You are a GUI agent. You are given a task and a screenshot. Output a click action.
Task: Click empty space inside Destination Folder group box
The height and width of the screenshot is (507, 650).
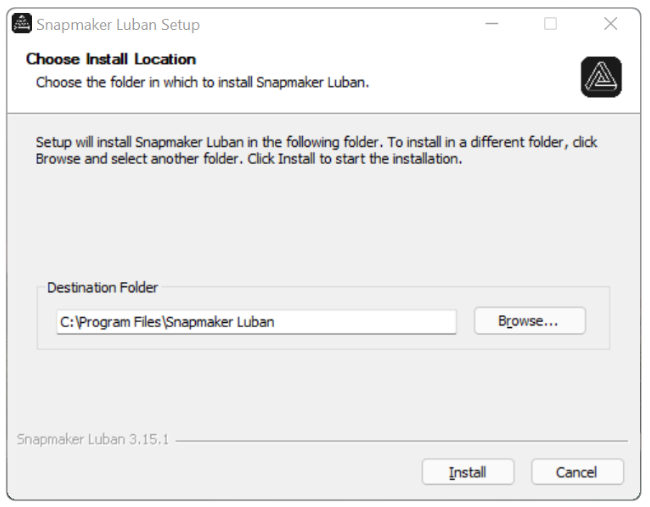(323, 342)
